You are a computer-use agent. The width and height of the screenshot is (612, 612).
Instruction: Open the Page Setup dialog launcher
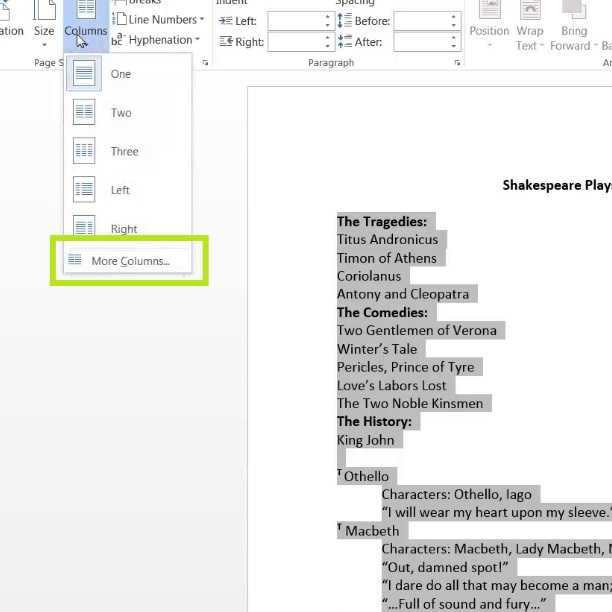click(205, 62)
